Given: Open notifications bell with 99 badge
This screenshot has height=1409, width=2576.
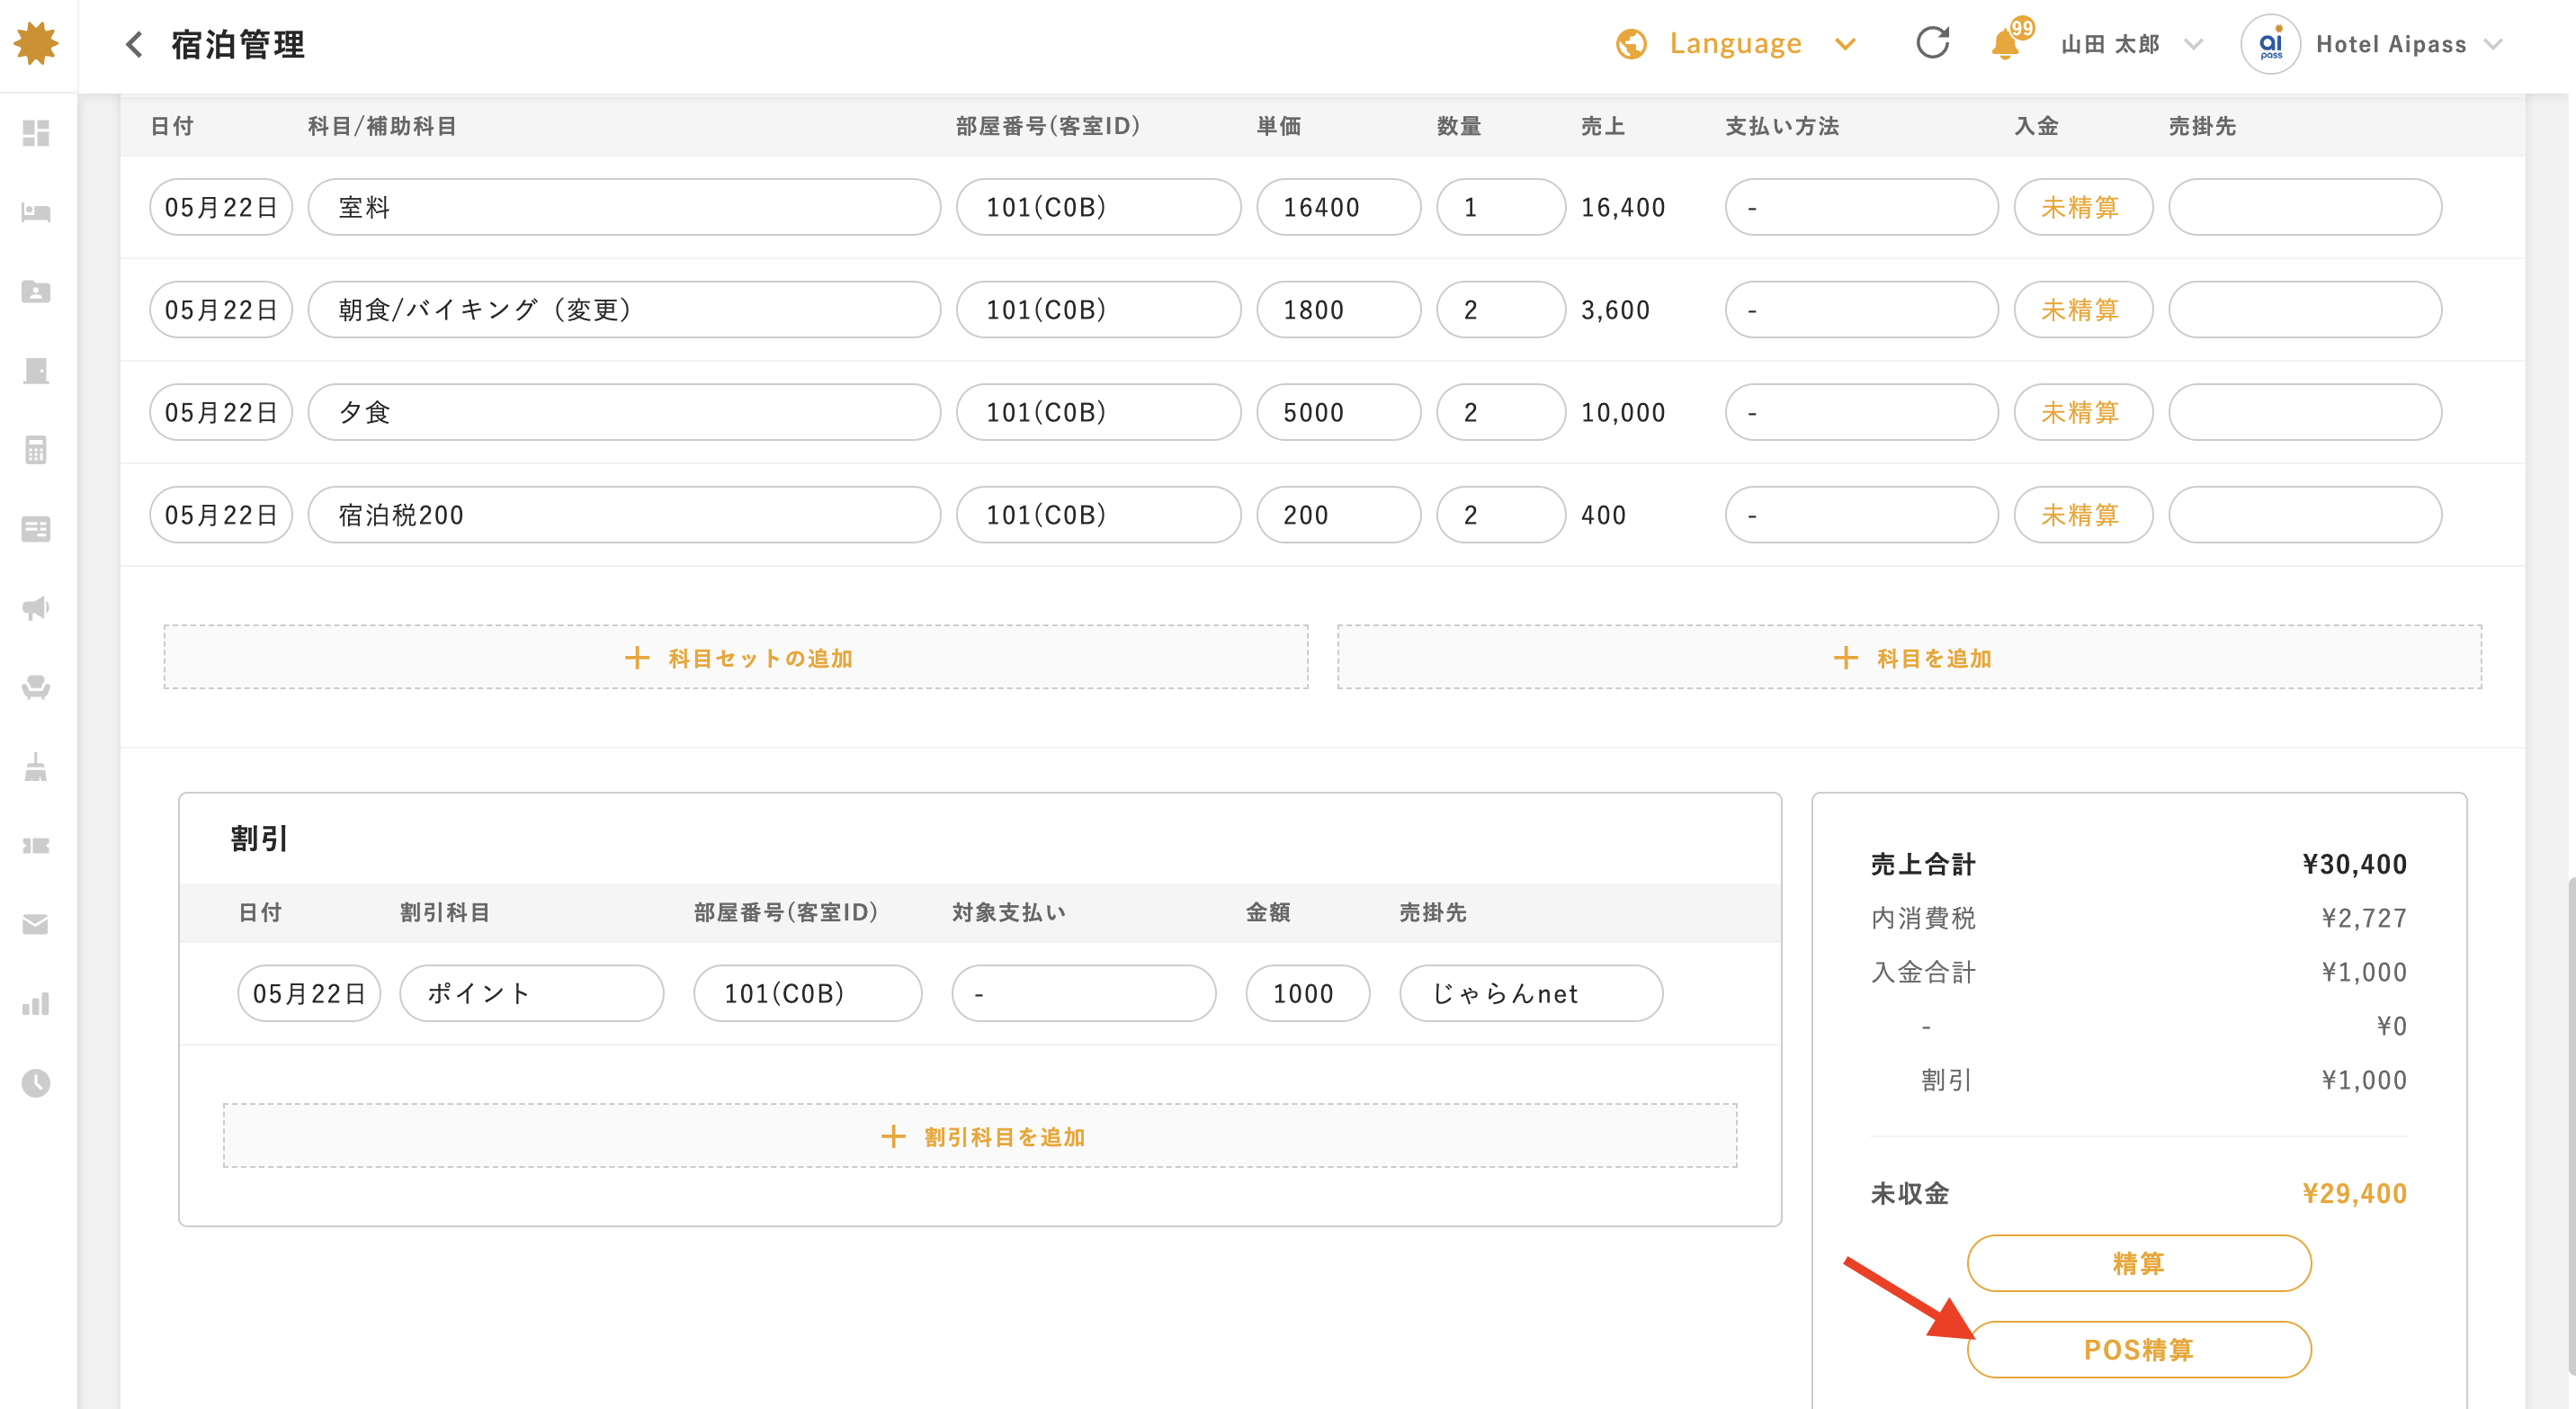Looking at the screenshot, I should pos(2010,40).
